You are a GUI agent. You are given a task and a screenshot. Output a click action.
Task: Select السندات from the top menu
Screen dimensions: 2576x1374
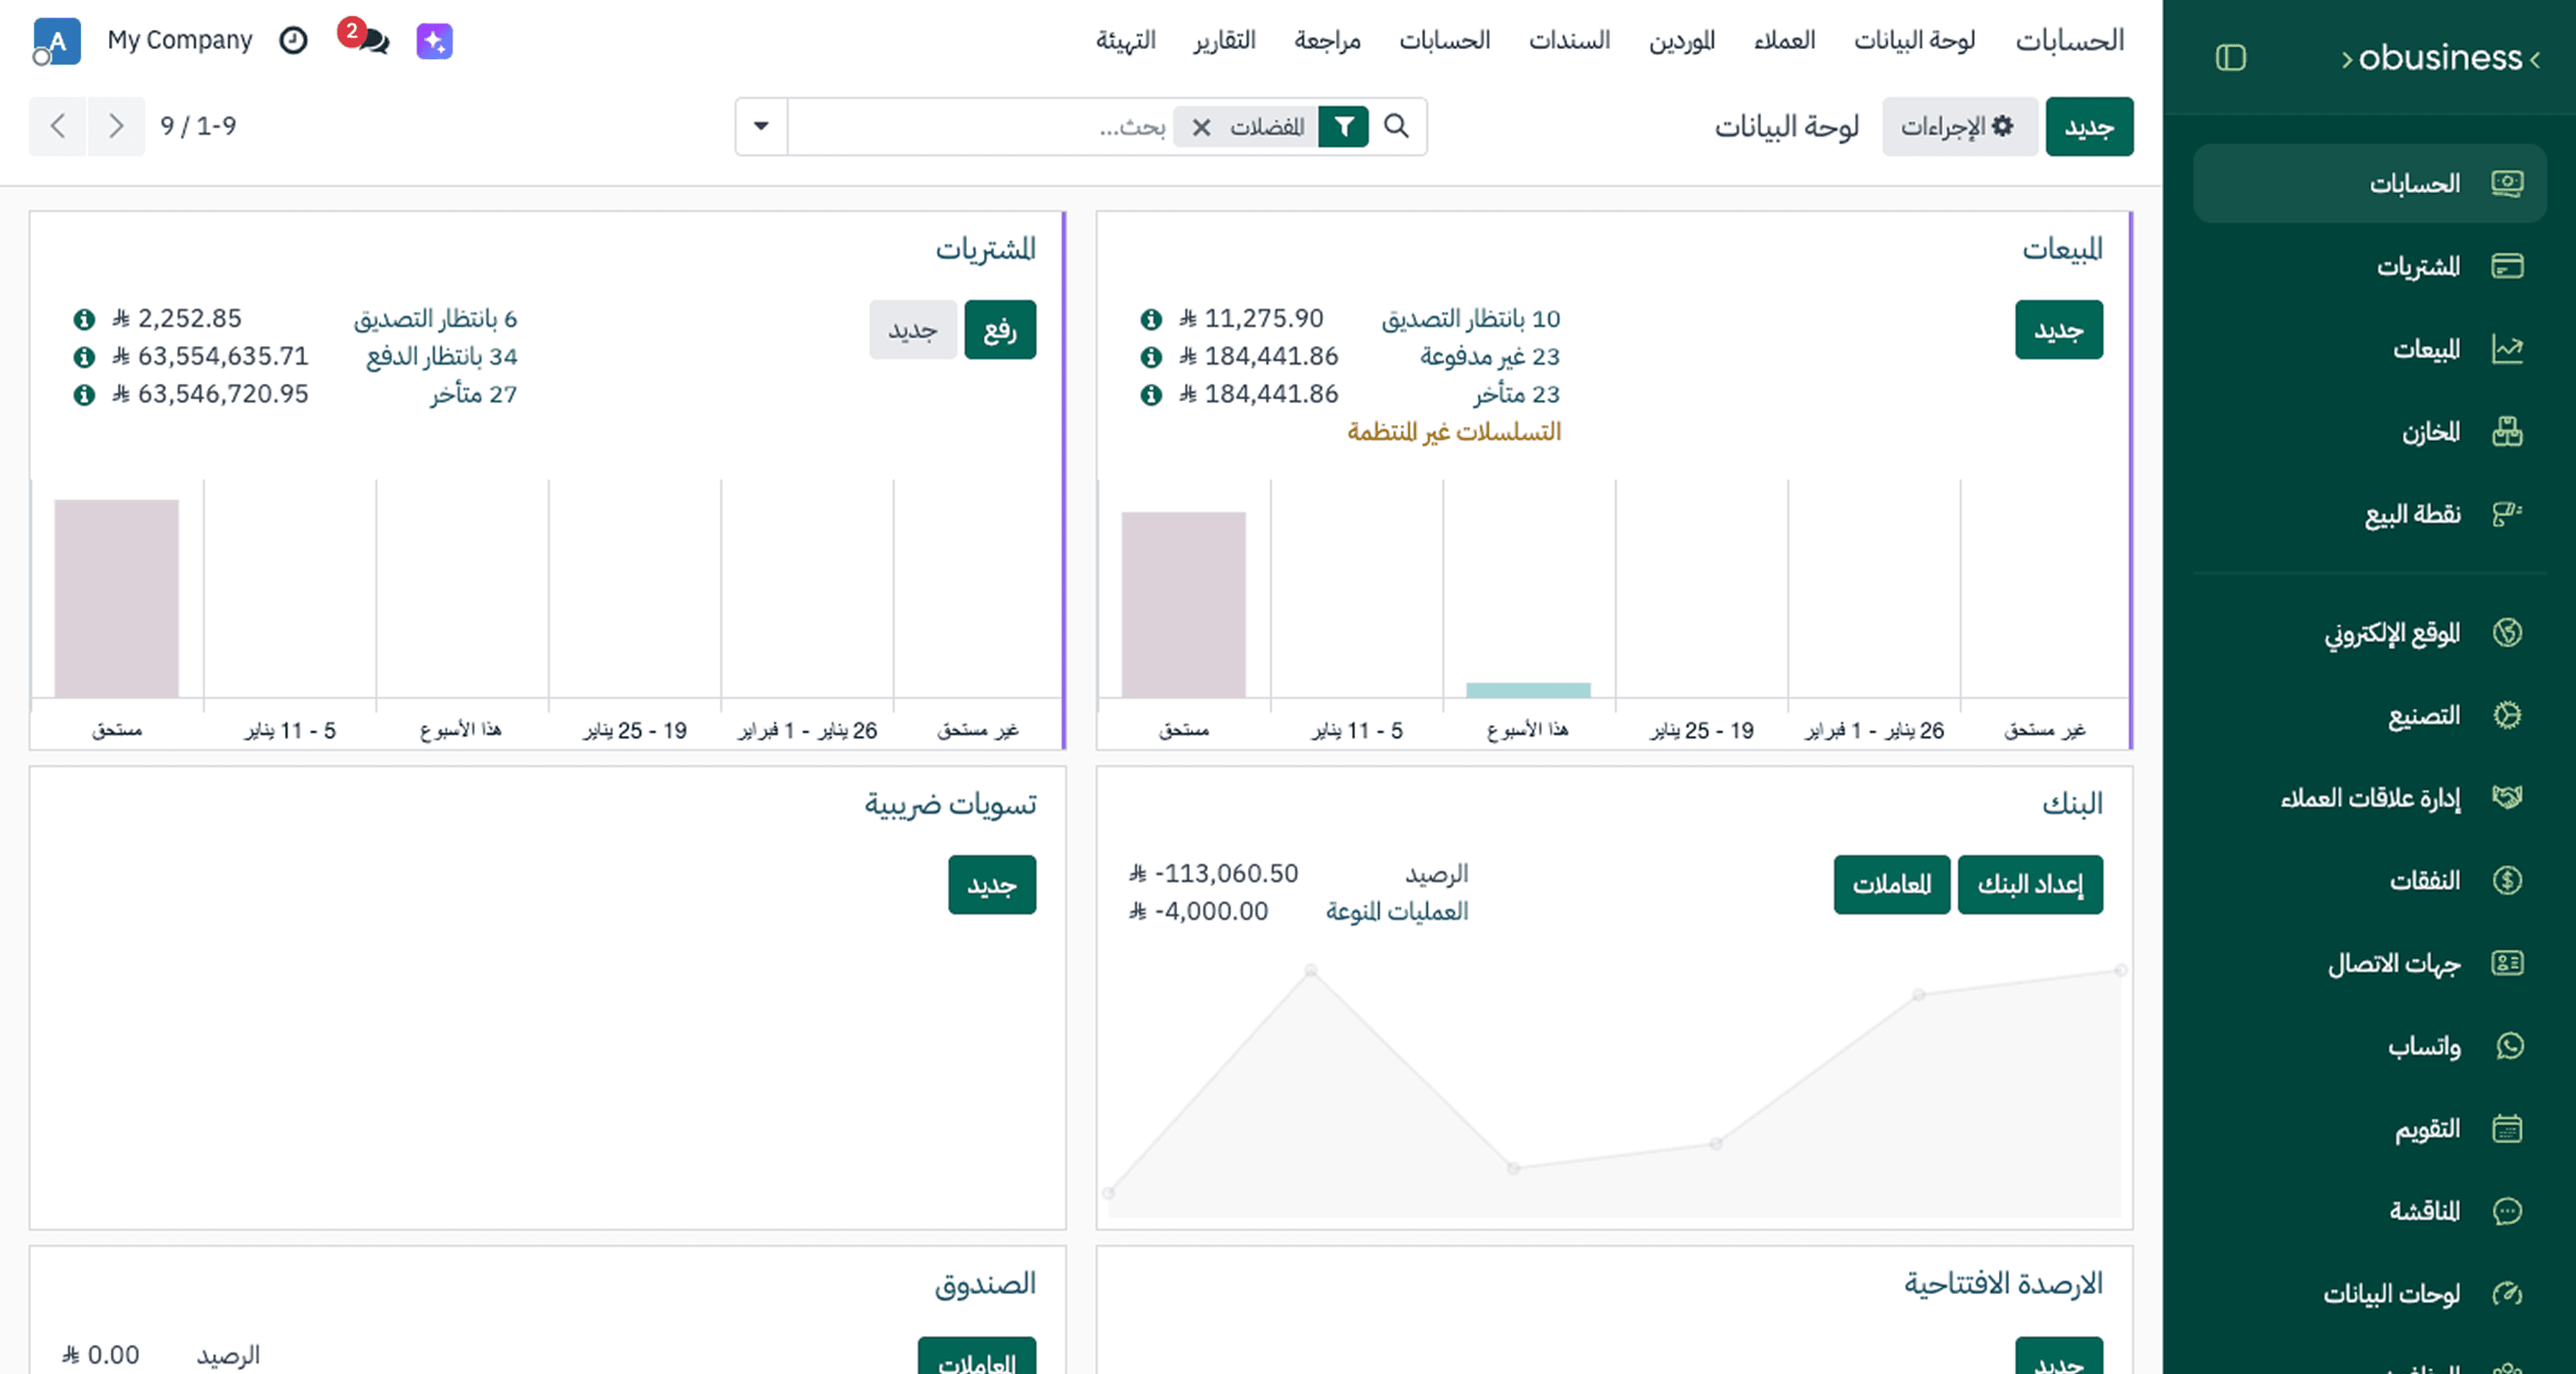click(x=1568, y=40)
